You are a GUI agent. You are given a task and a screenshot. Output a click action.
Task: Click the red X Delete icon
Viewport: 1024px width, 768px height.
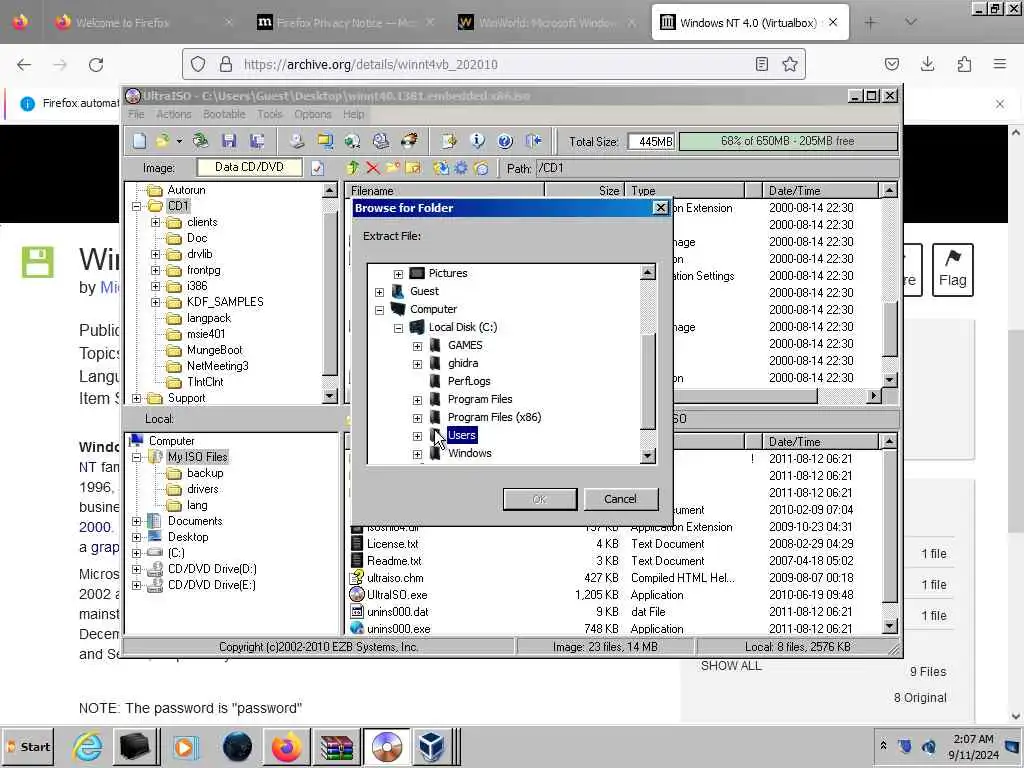[x=373, y=168]
